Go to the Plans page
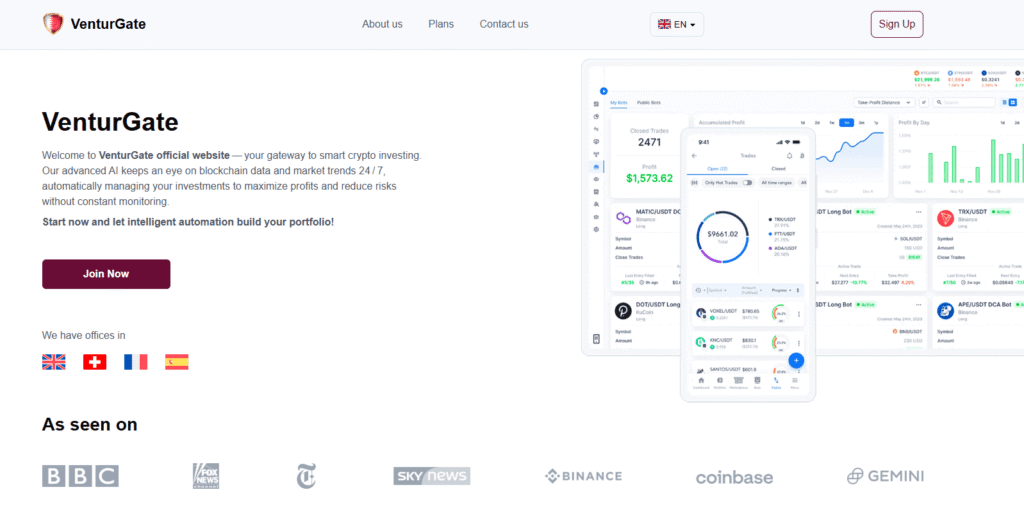 [x=441, y=24]
